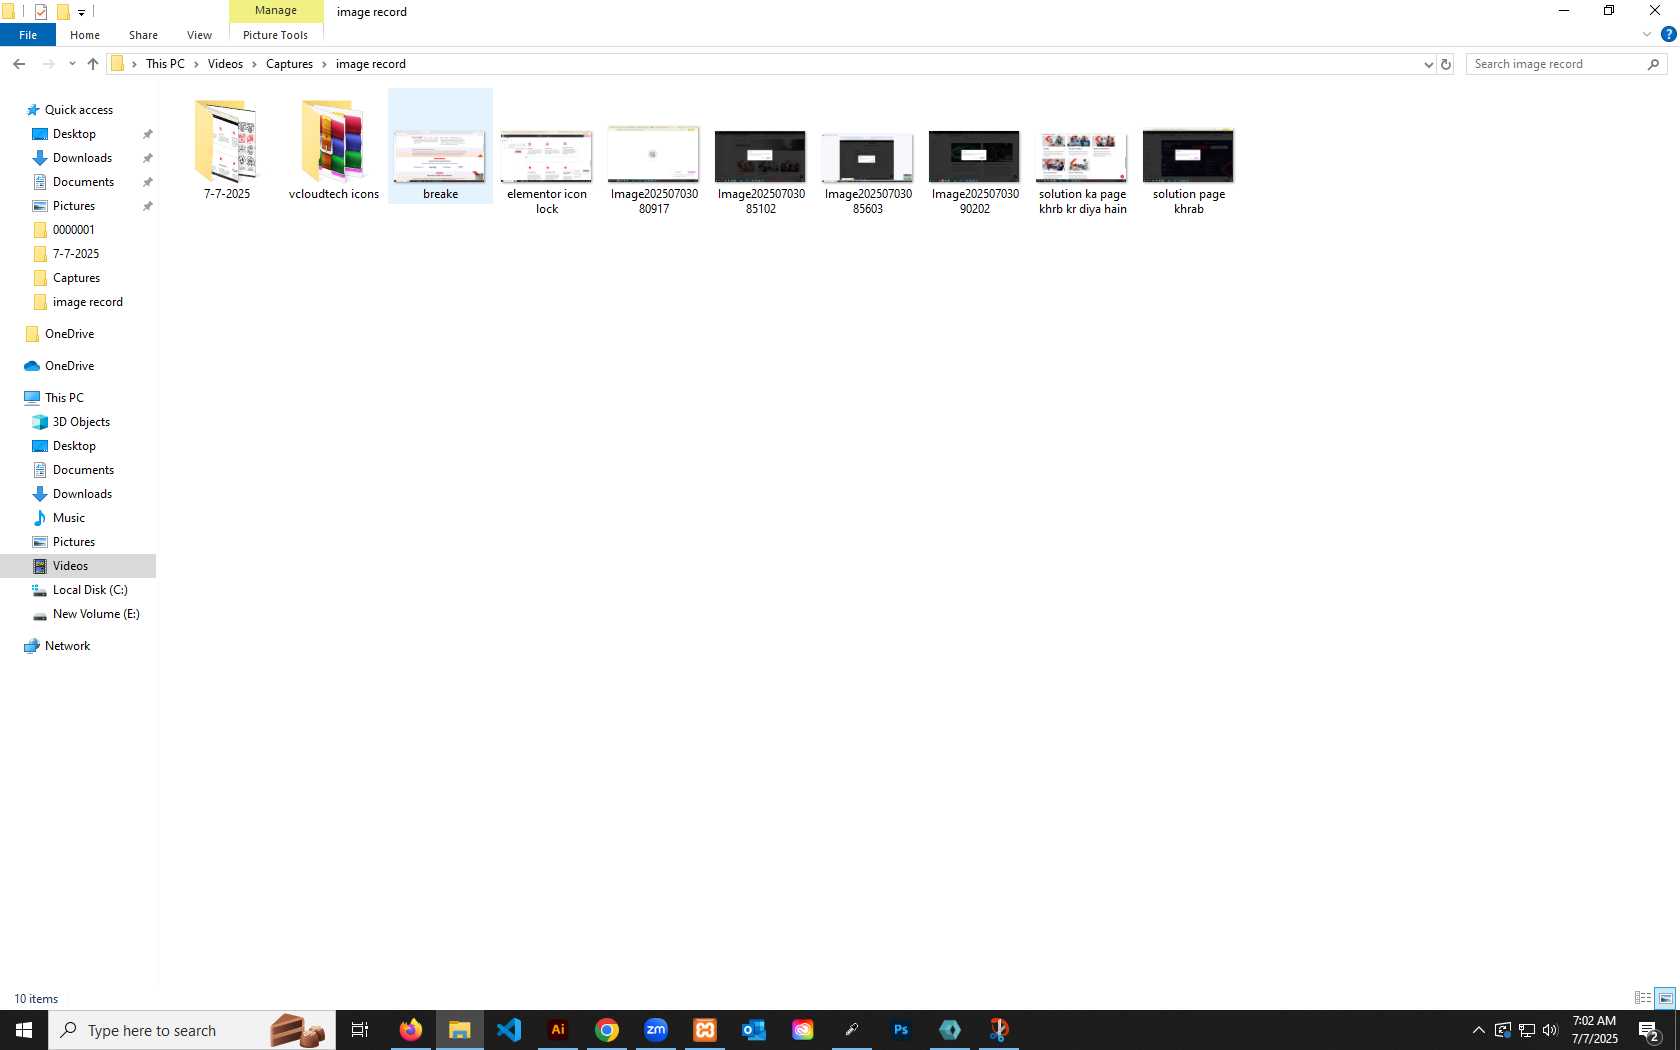Viewport: 1680px width, 1050px height.
Task: Open the notification center icon
Action: (1650, 1030)
